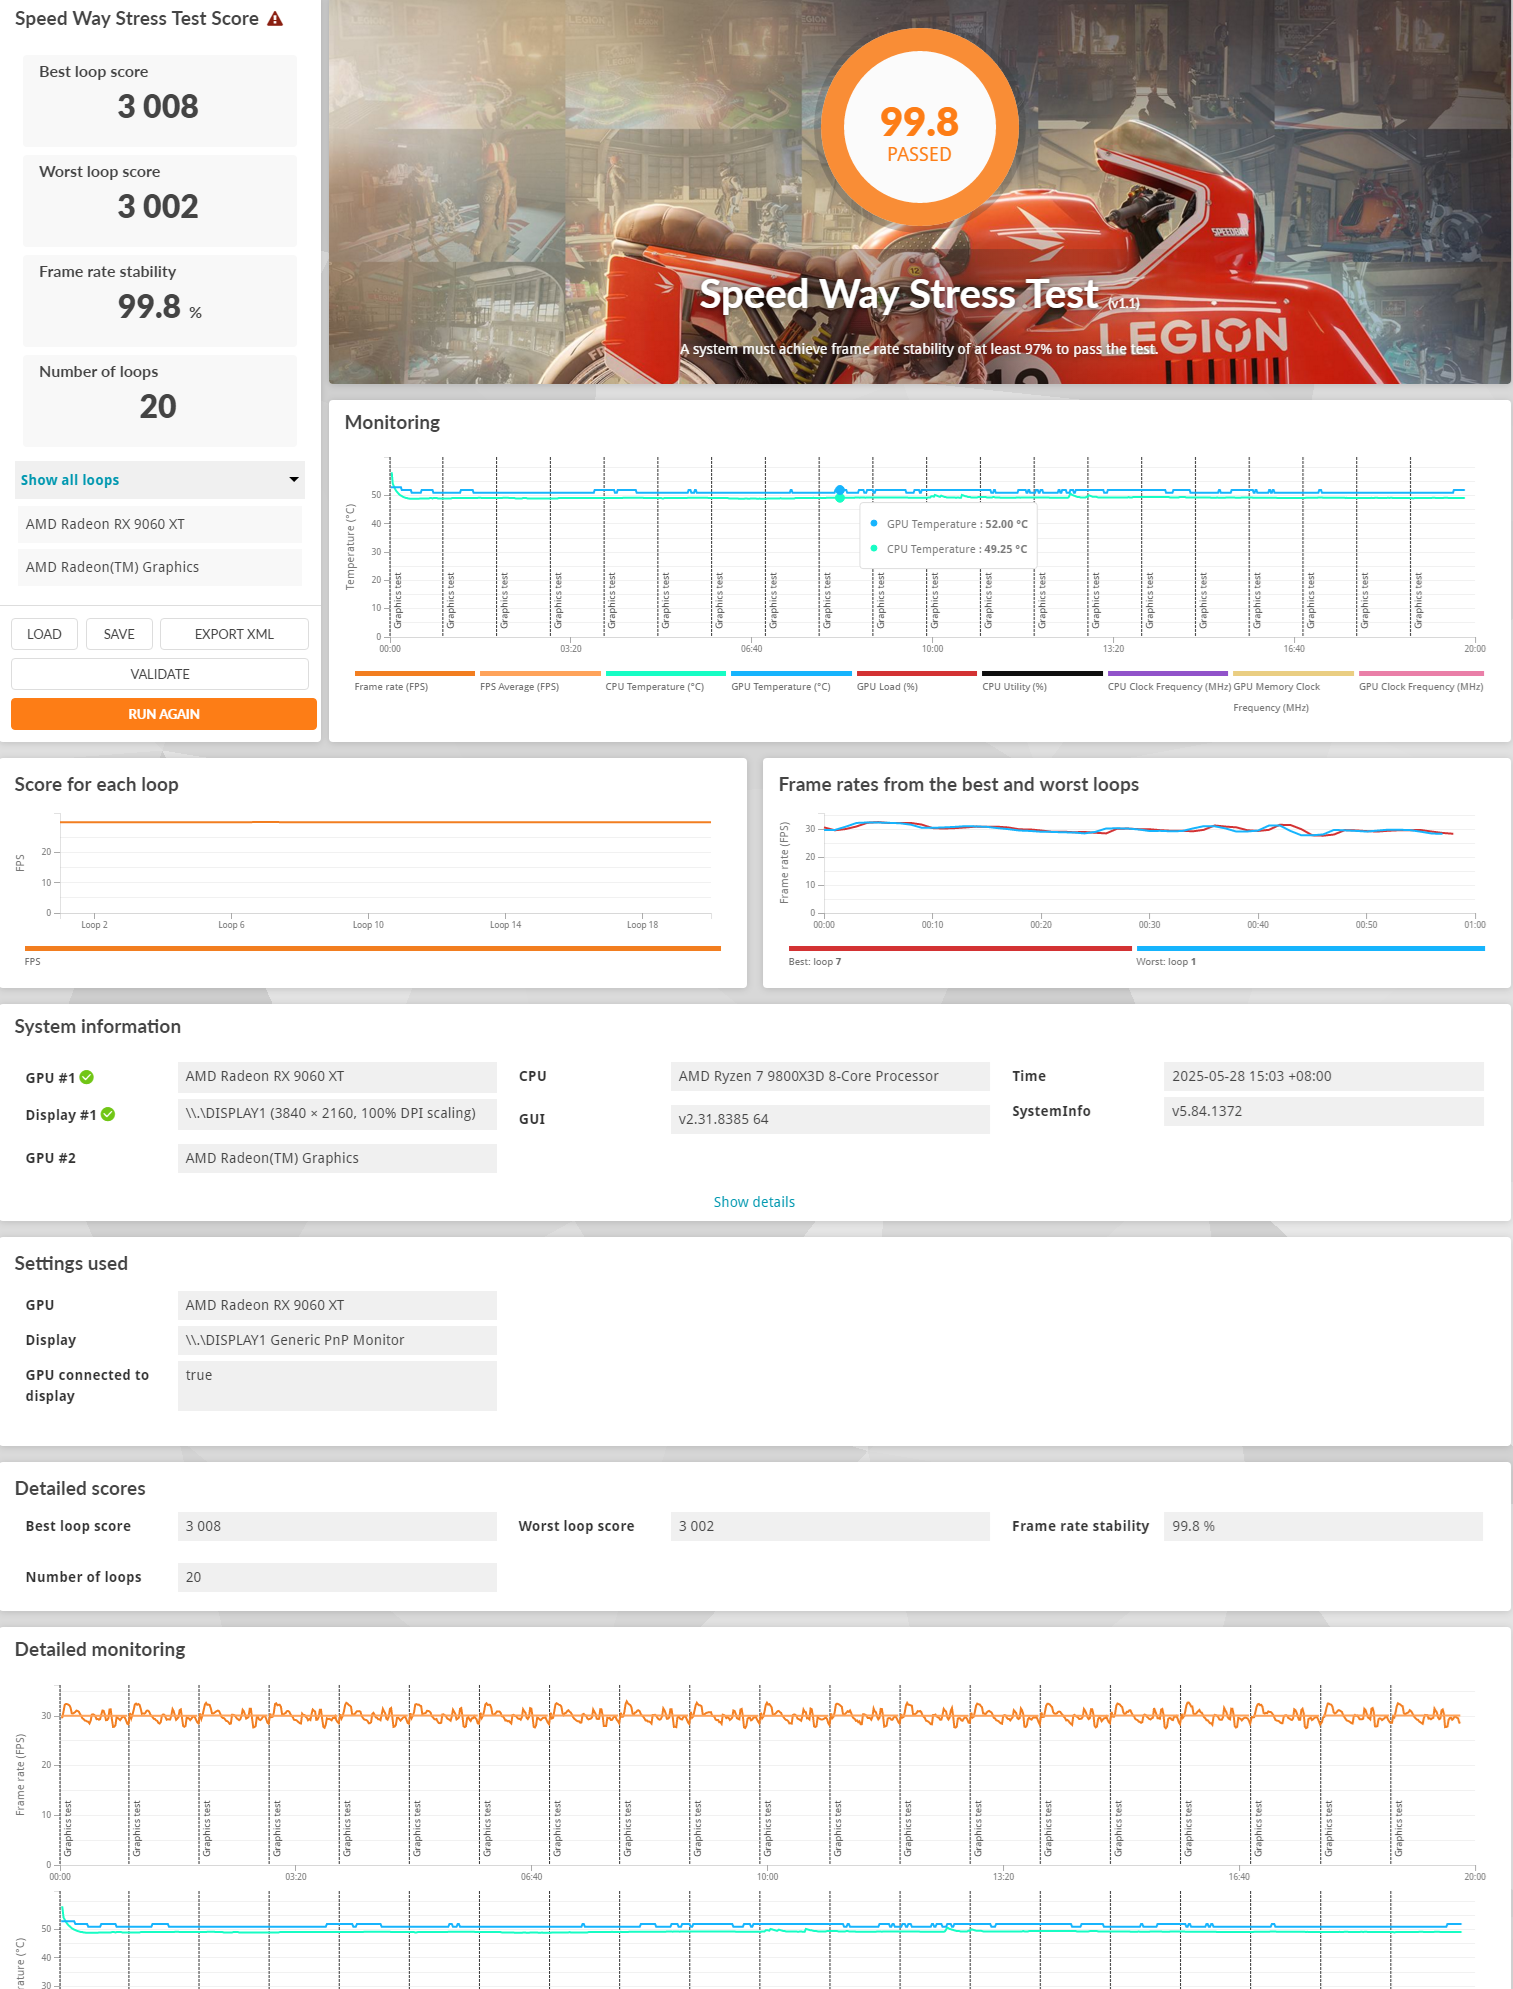This screenshot has width=1513, height=1989.
Task: Click the SAVE button
Action: (119, 634)
